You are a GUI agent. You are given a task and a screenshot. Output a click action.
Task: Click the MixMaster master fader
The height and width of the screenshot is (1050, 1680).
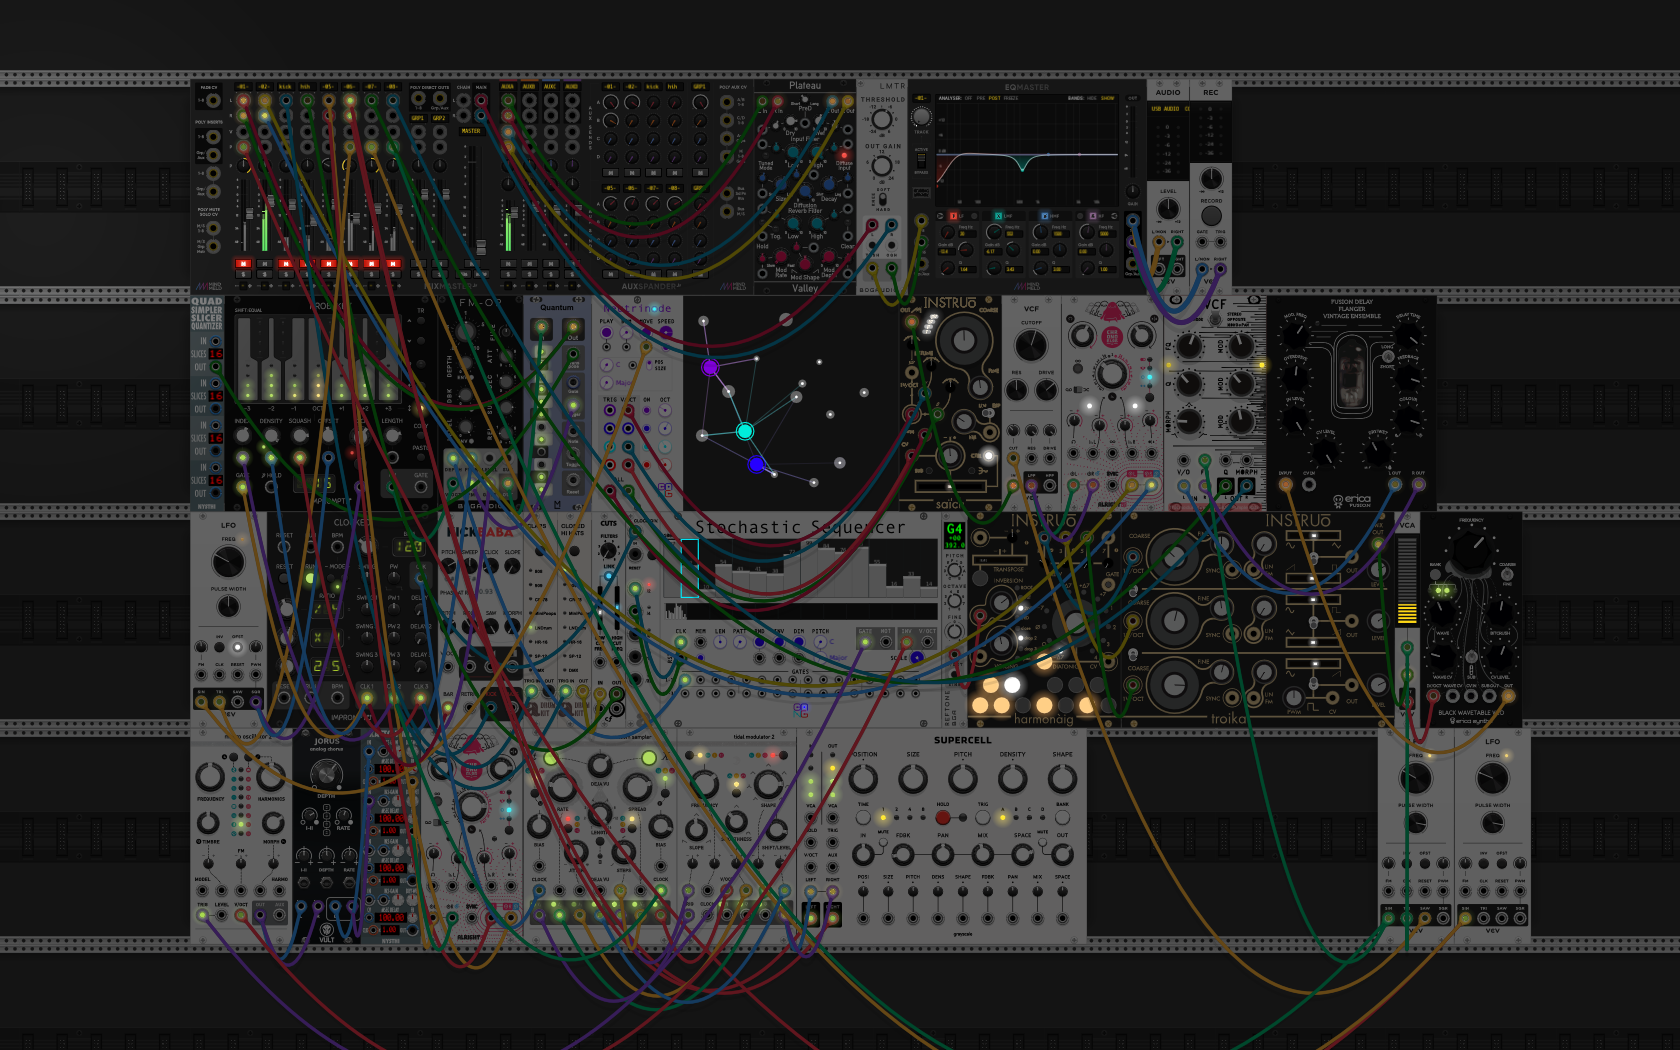tap(481, 245)
